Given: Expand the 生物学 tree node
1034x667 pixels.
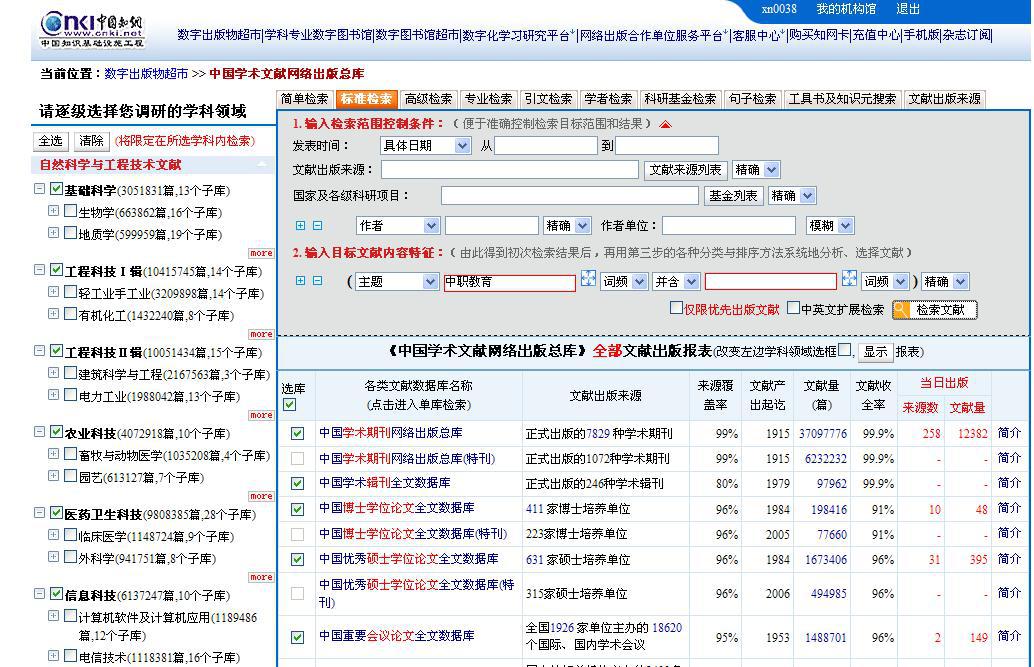Looking at the screenshot, I should tap(53, 210).
